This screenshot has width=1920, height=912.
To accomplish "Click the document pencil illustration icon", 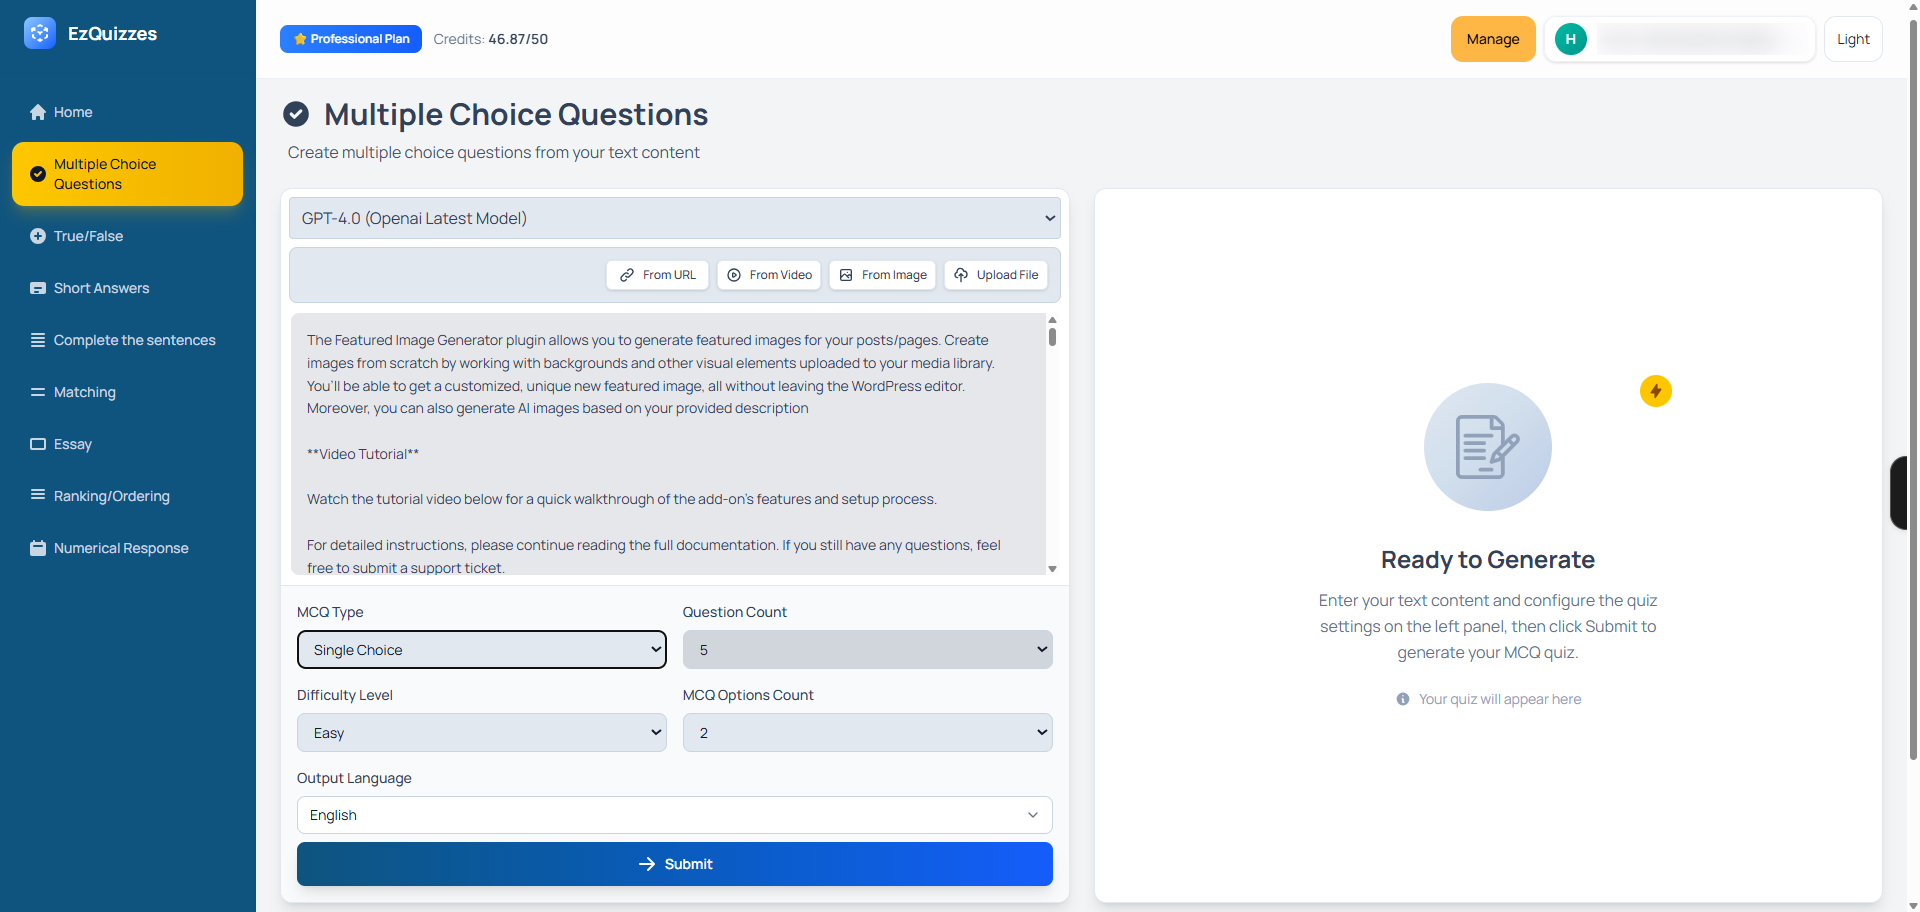I will 1487,447.
